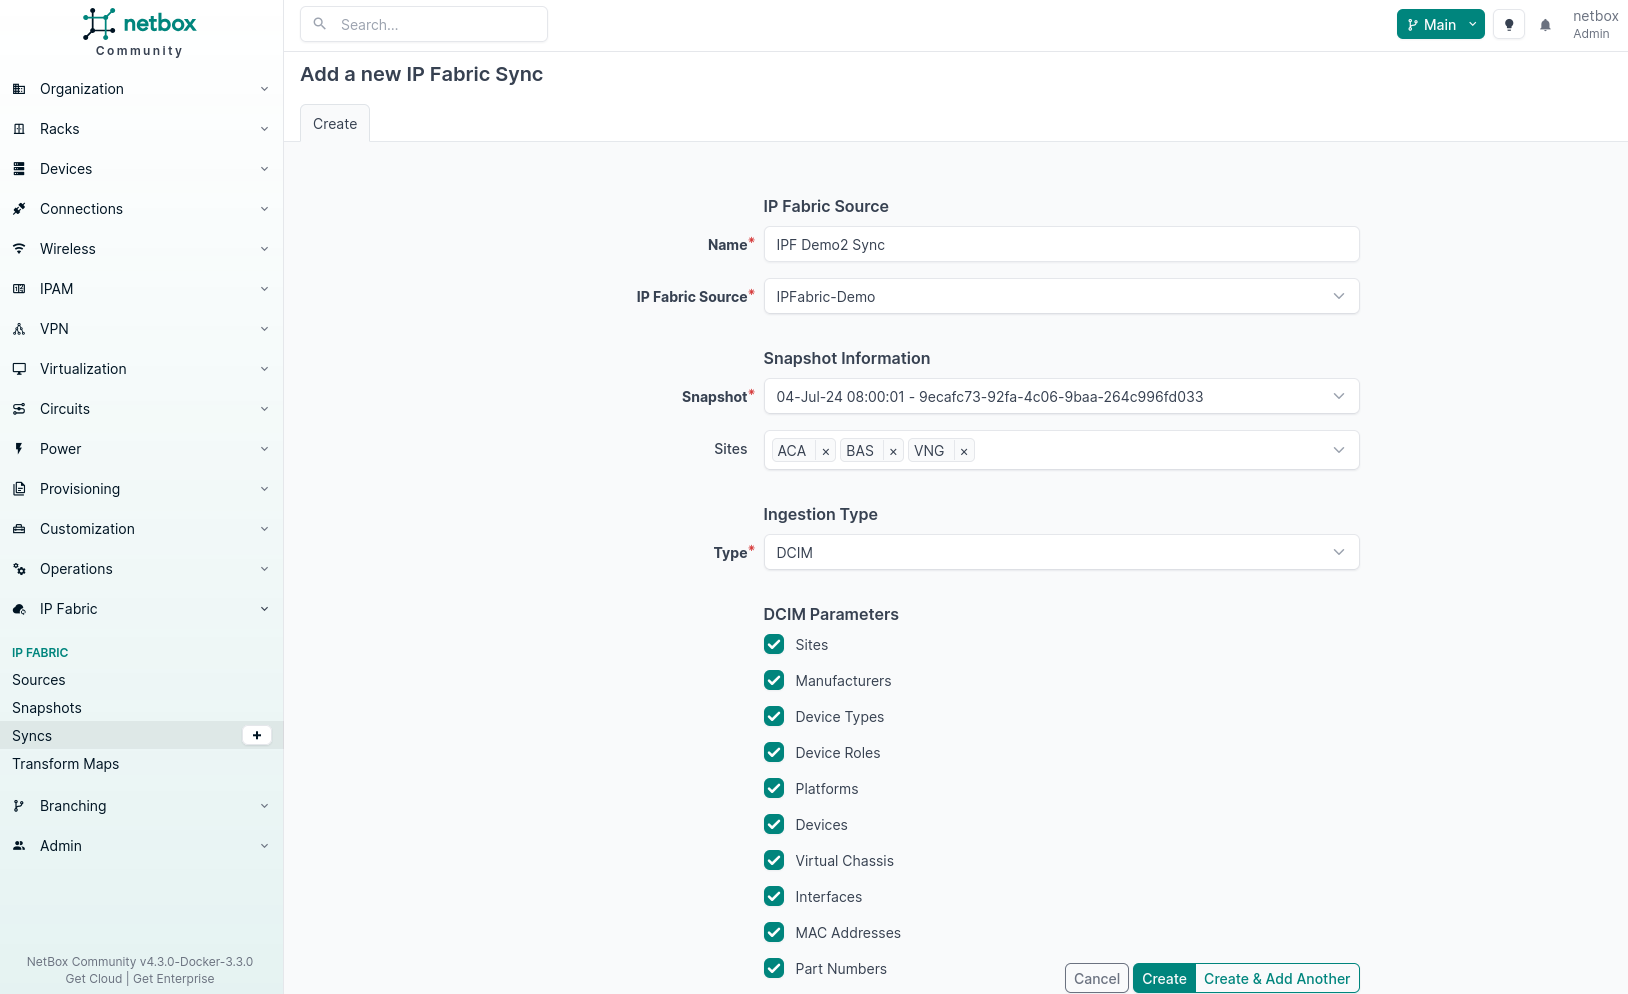Click the Operations gears icon in sidebar
The width and height of the screenshot is (1628, 994).
tap(19, 569)
